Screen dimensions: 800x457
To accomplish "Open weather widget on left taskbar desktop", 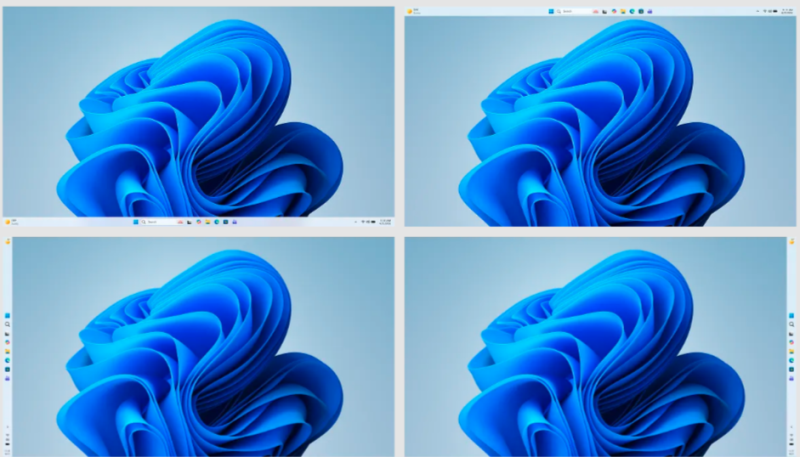I will [7, 242].
